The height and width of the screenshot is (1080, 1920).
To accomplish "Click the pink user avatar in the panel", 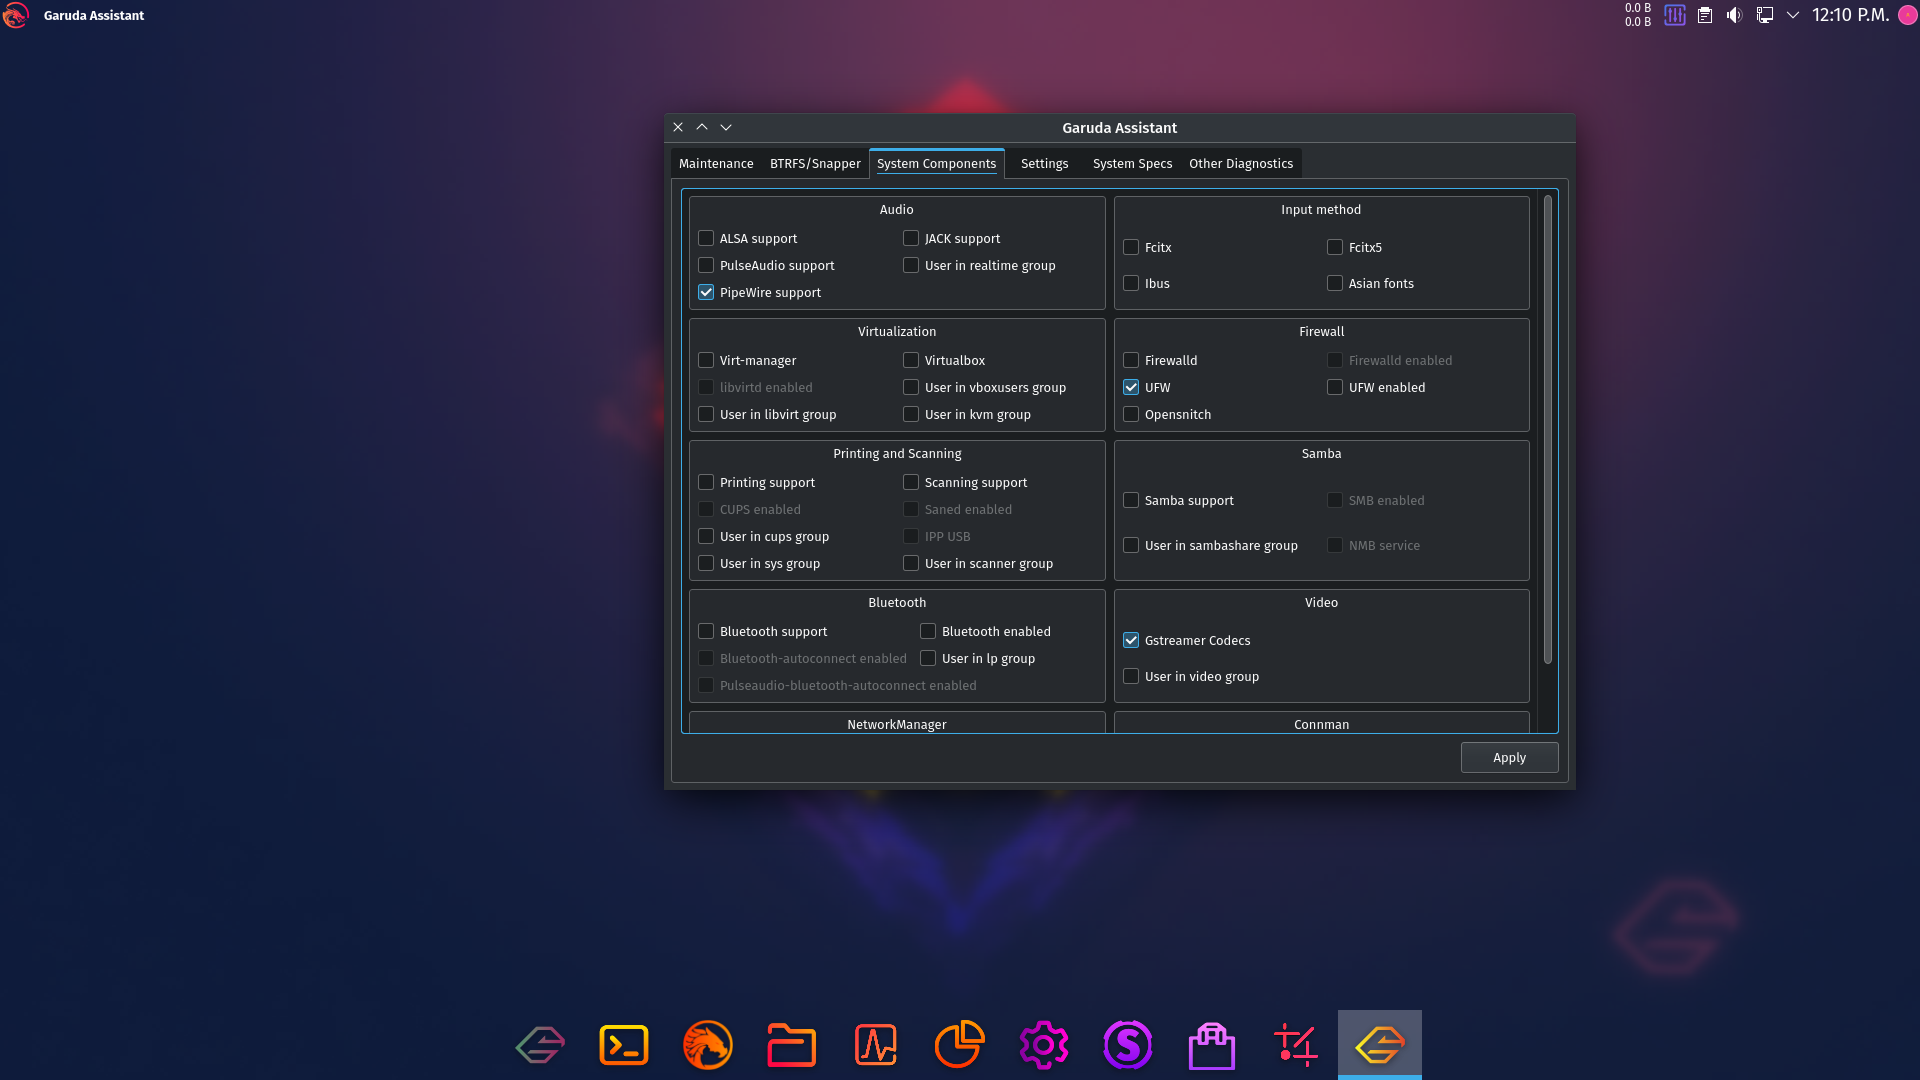I will click(1908, 15).
